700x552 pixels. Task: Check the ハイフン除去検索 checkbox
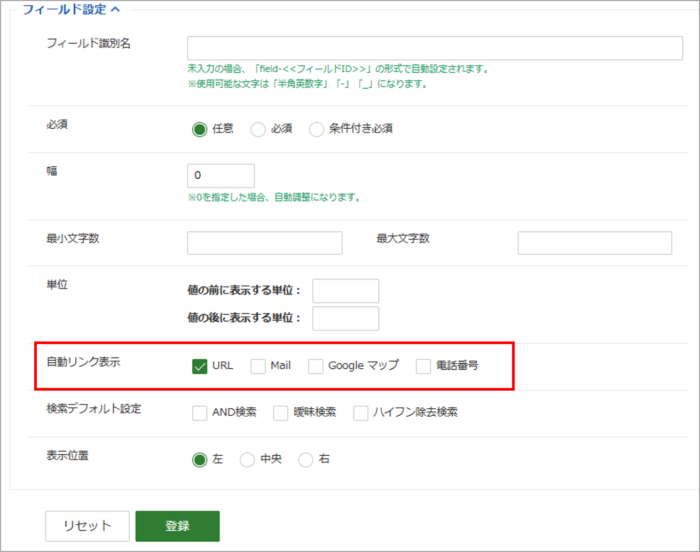click(361, 413)
